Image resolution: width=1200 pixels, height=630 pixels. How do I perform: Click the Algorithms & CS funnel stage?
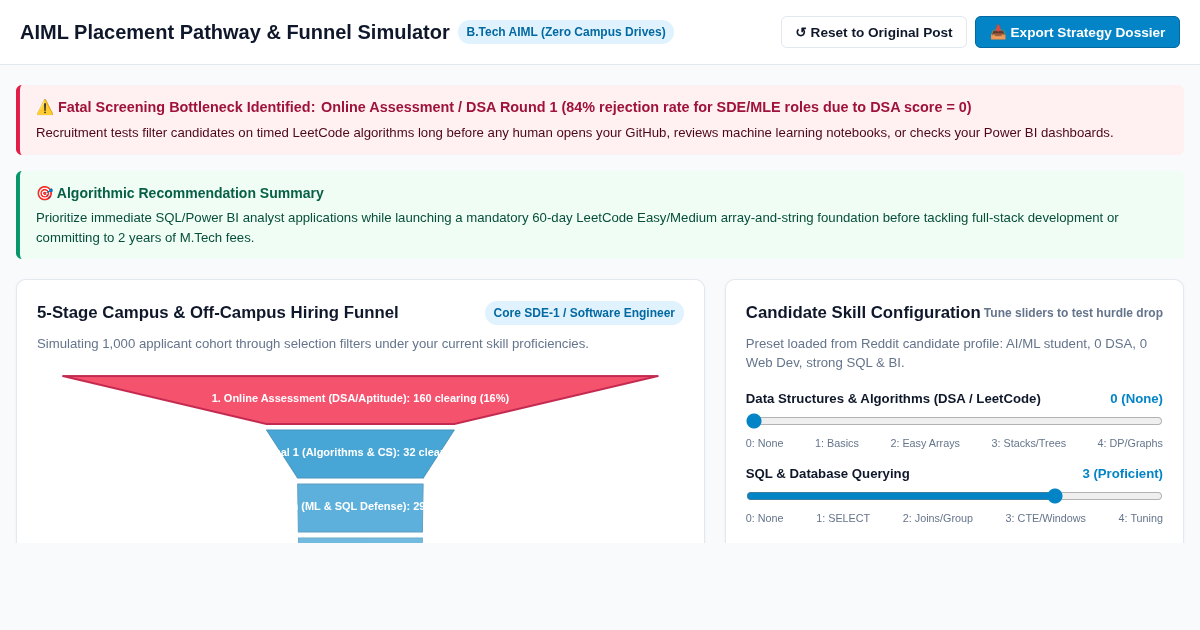click(x=360, y=453)
